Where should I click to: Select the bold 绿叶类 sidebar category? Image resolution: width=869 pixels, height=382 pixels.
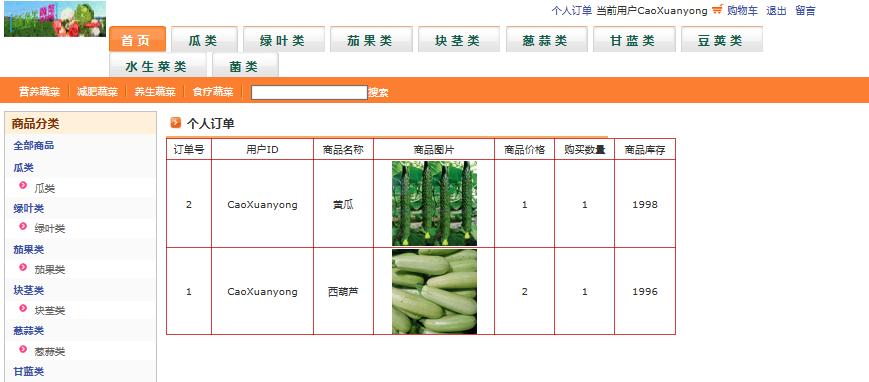[x=29, y=208]
